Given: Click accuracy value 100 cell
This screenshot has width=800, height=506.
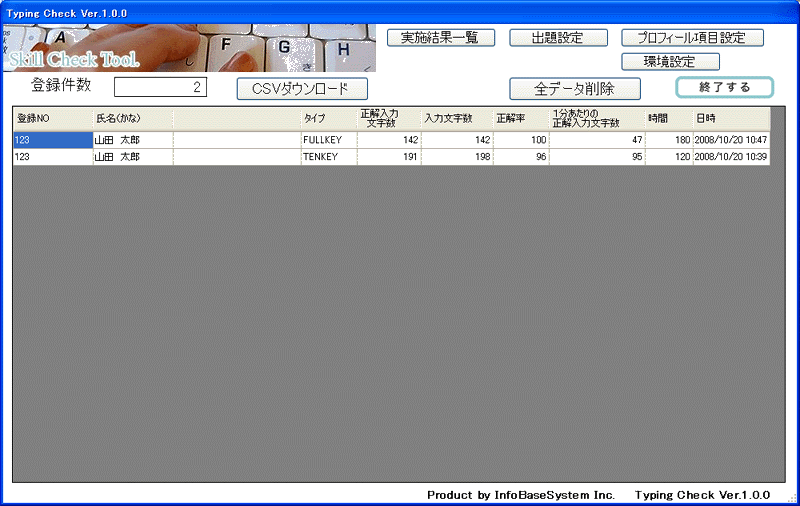Looking at the screenshot, I should pos(521,140).
